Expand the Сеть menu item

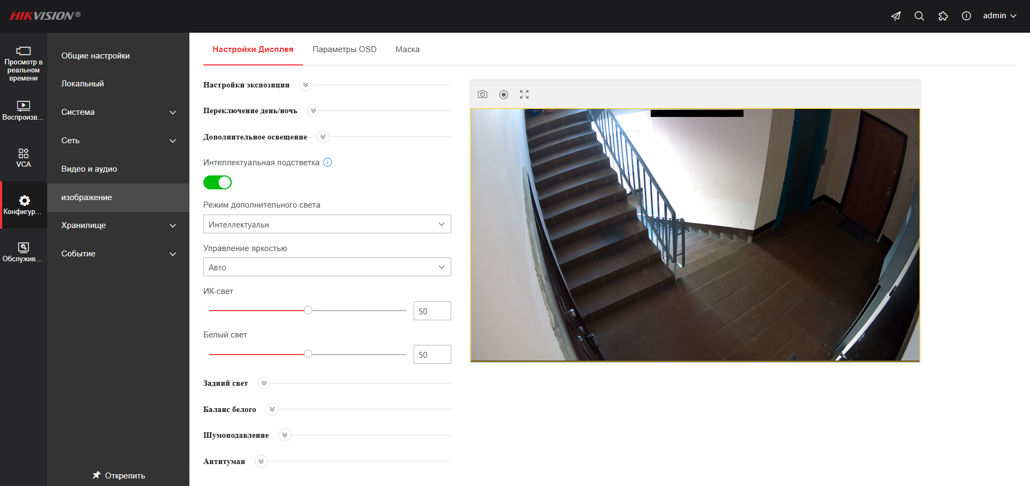pos(118,141)
